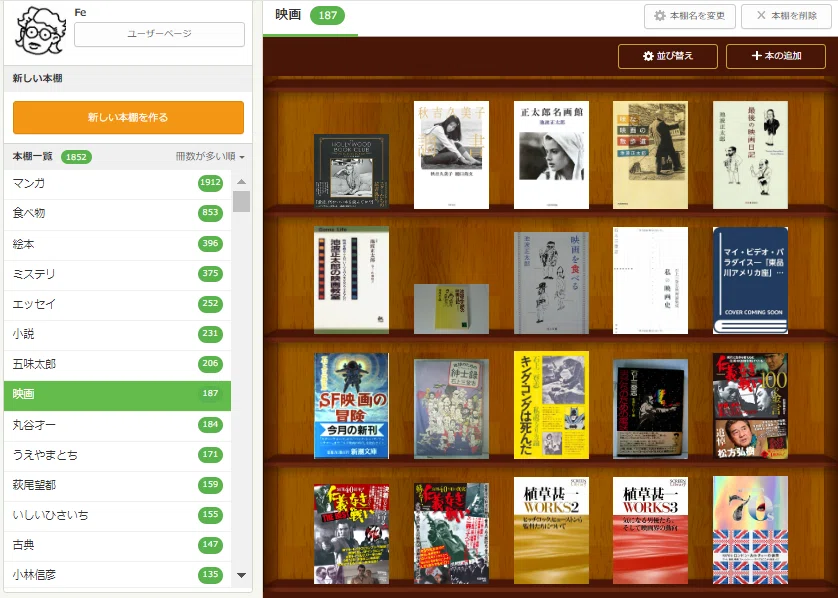Open the 植草甚一 WORKS3 book cover
Image resolution: width=838 pixels, height=598 pixels.
pos(650,531)
